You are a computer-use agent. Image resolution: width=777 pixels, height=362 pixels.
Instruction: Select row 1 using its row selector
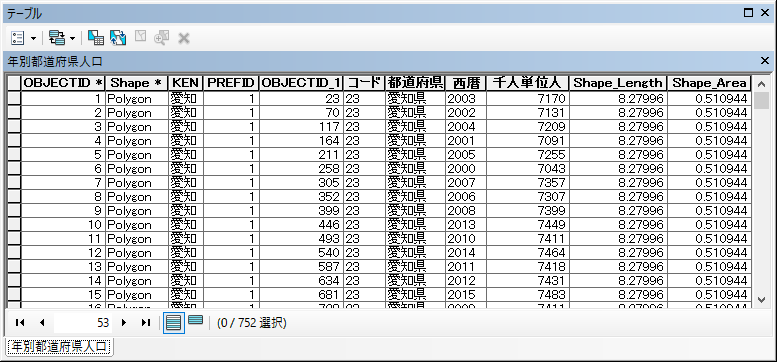(13, 99)
